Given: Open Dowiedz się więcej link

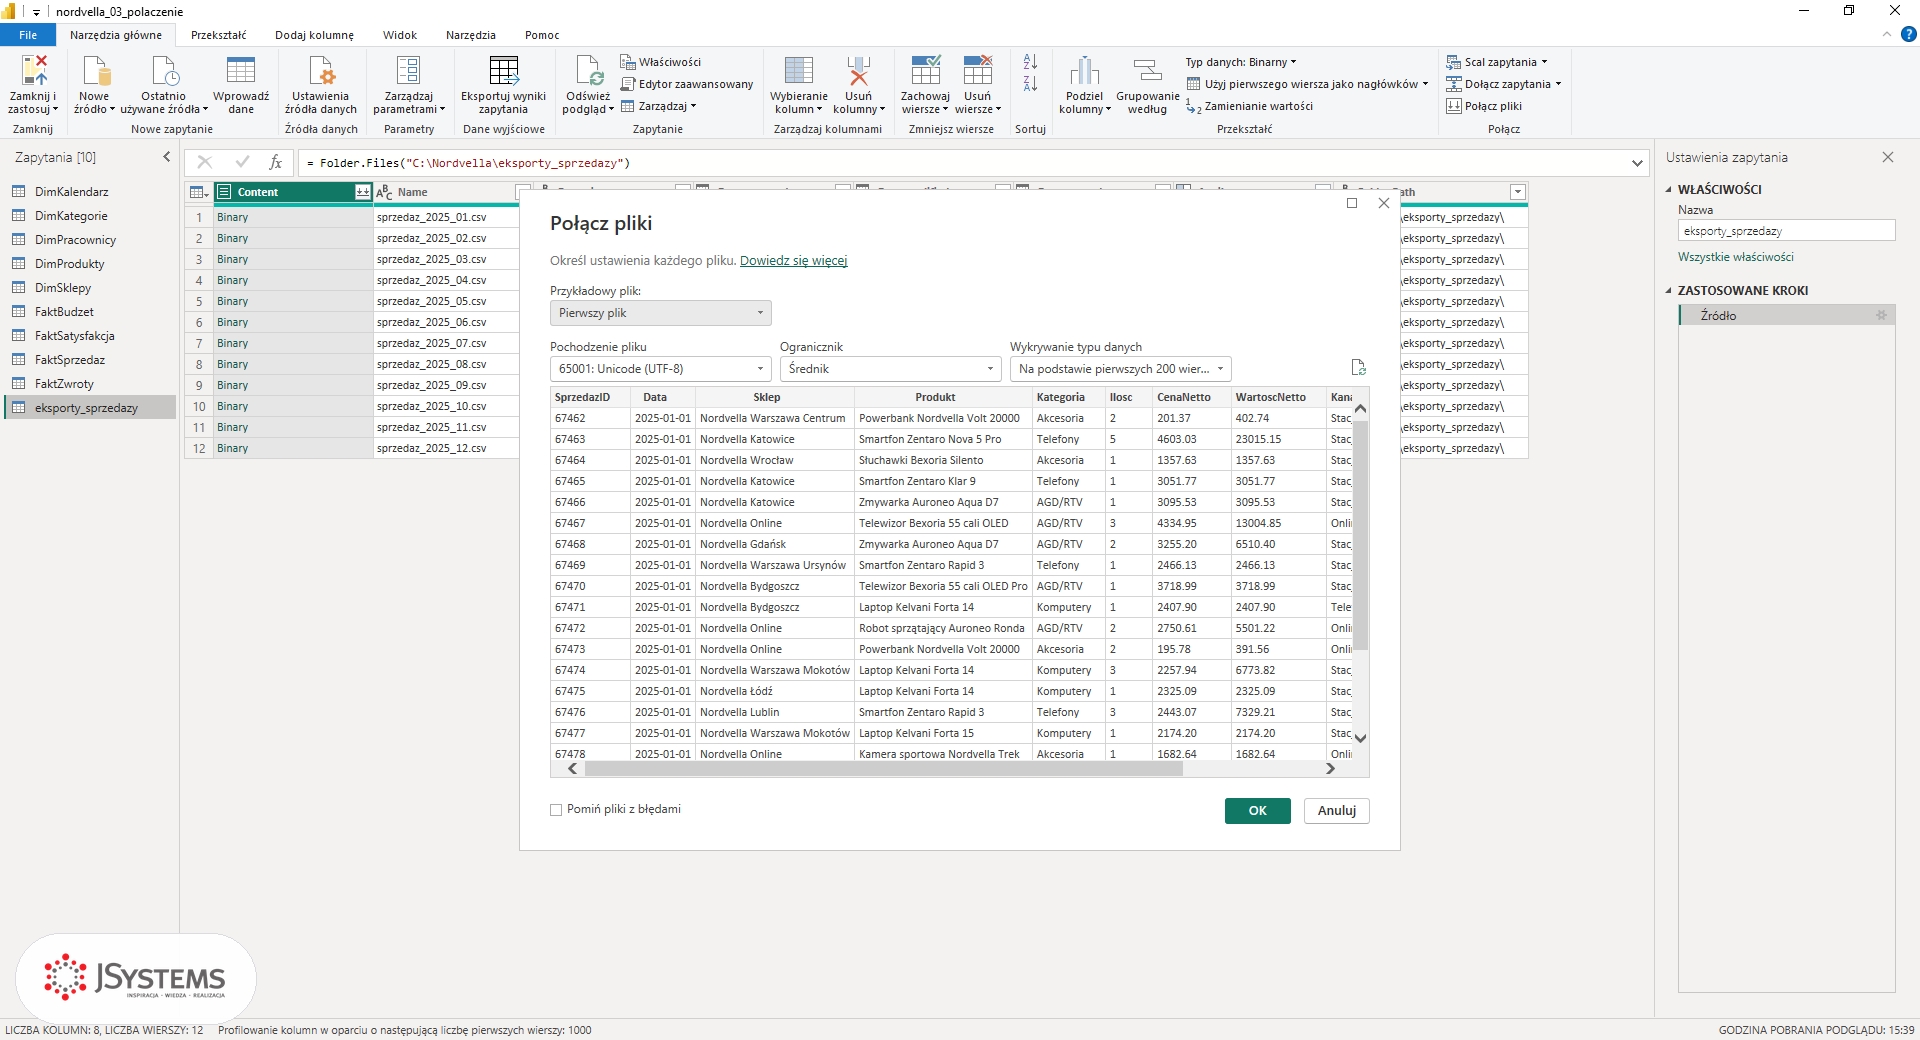Looking at the screenshot, I should coord(793,261).
